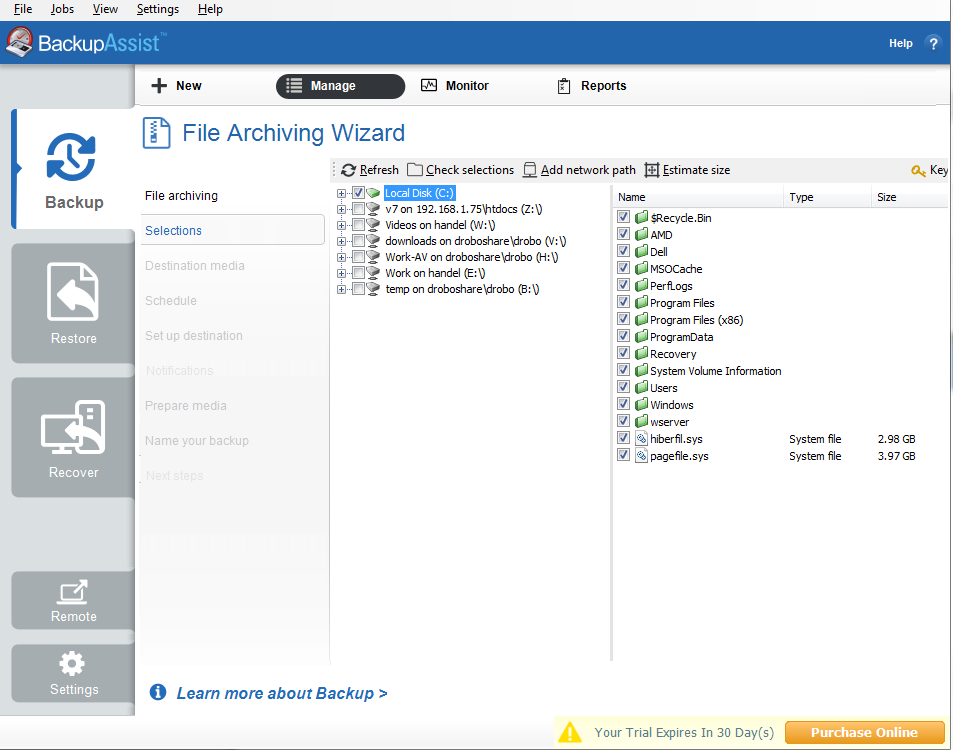Viewport: 953px width, 750px height.
Task: Check the v7 on 192.168.1.75 (Z:) checkbox
Action: 359,209
